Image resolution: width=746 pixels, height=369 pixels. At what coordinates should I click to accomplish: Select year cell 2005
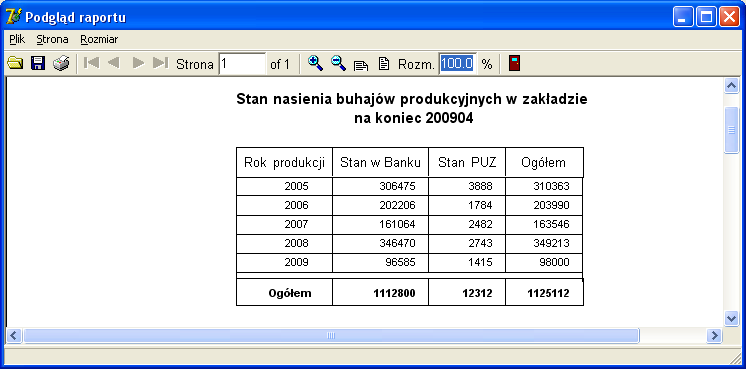click(296, 186)
